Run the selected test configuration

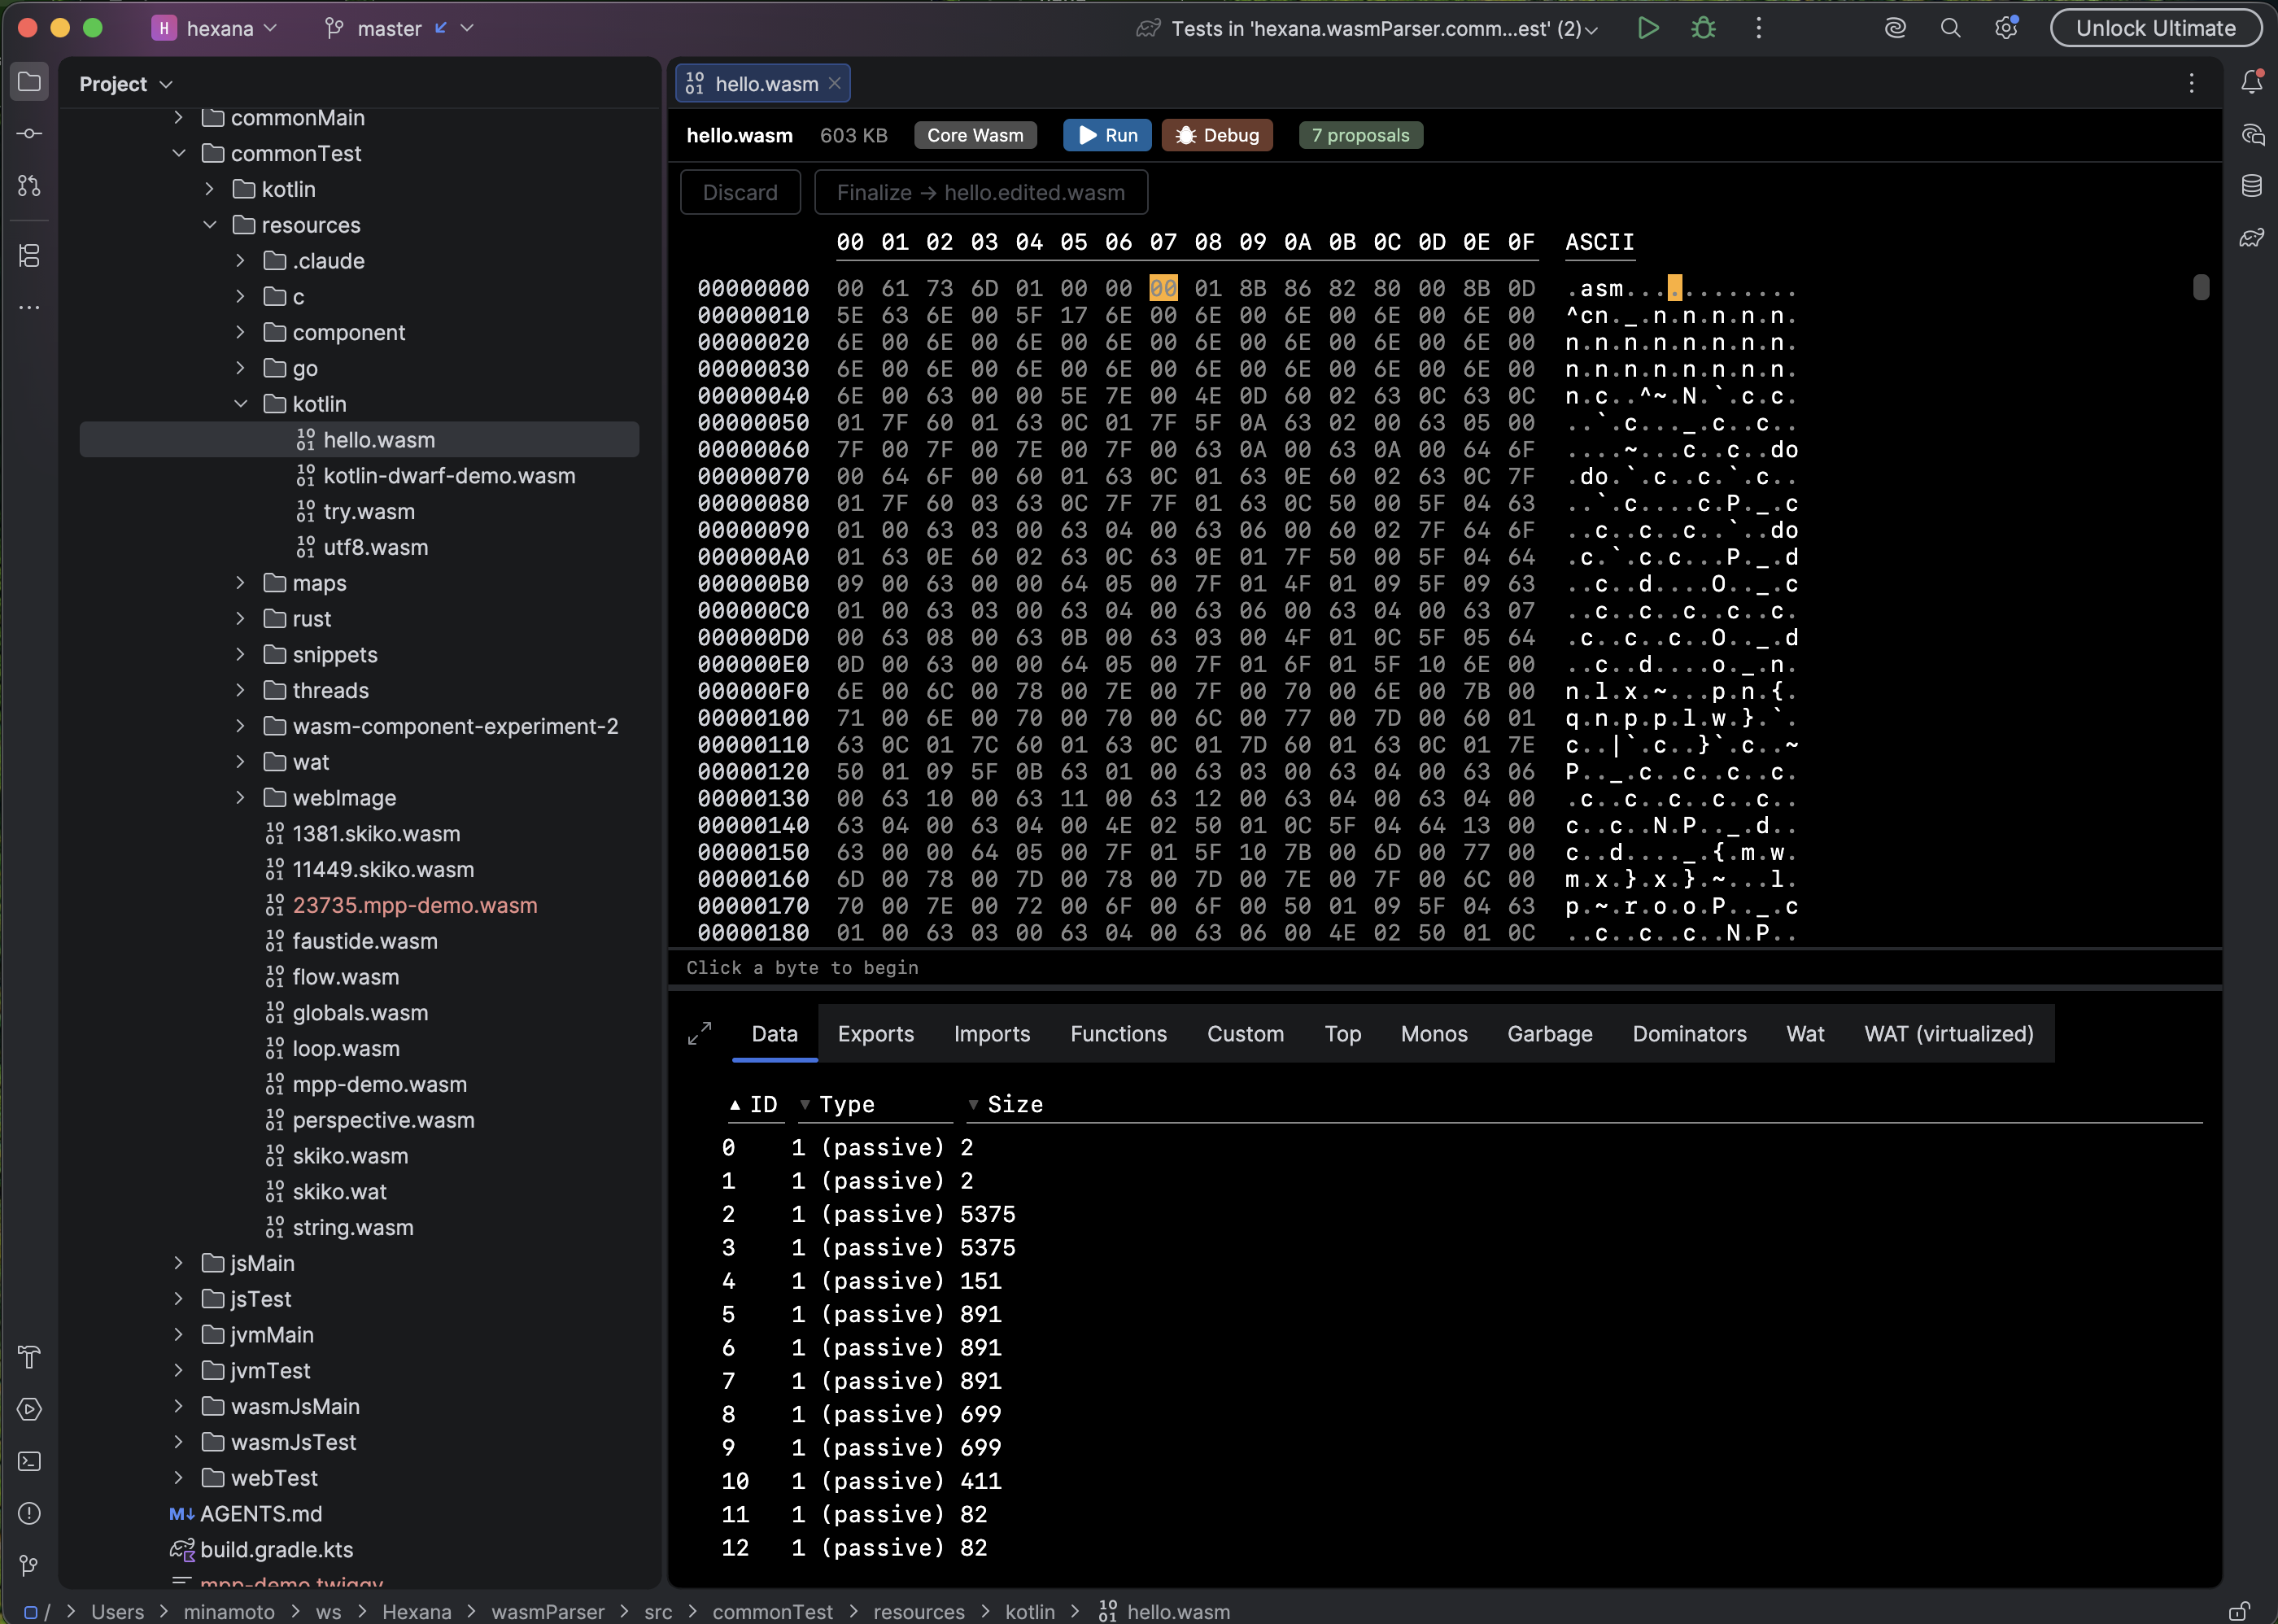[1648, 28]
